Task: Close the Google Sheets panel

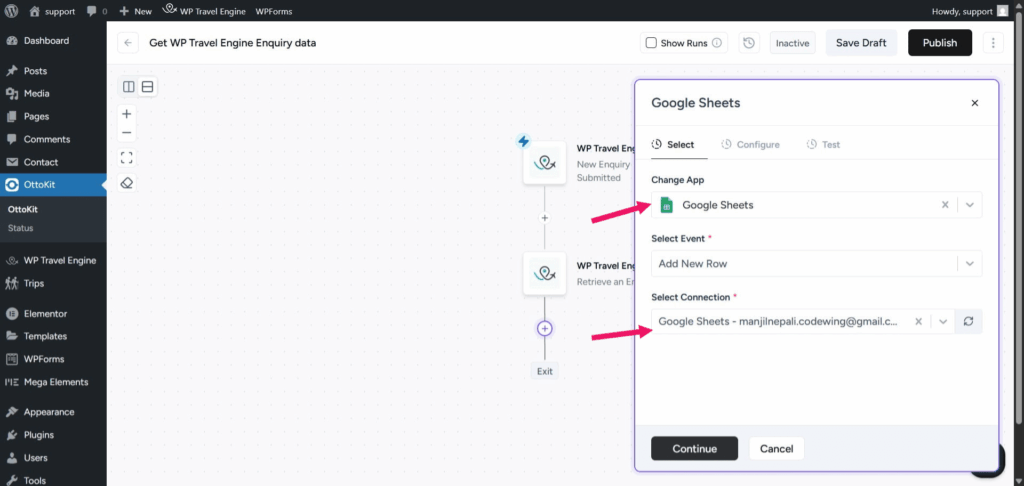Action: point(974,103)
